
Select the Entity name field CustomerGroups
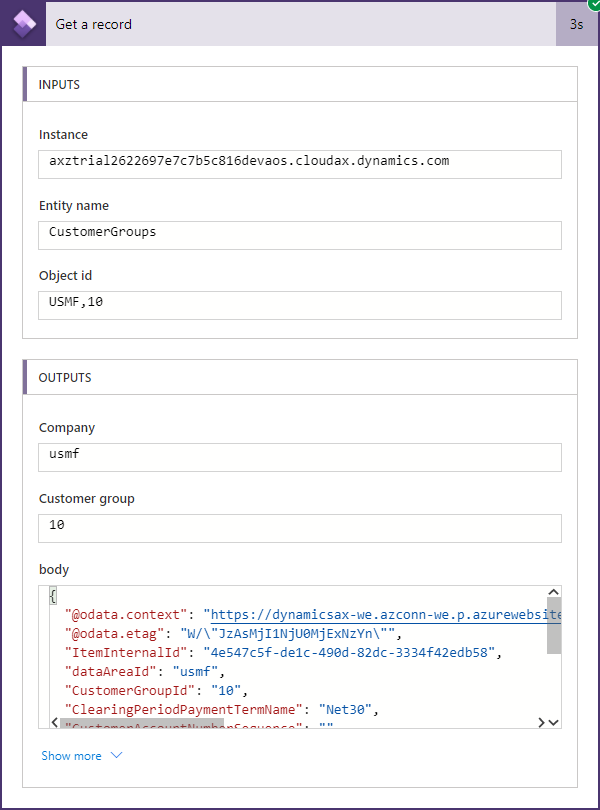300,236
